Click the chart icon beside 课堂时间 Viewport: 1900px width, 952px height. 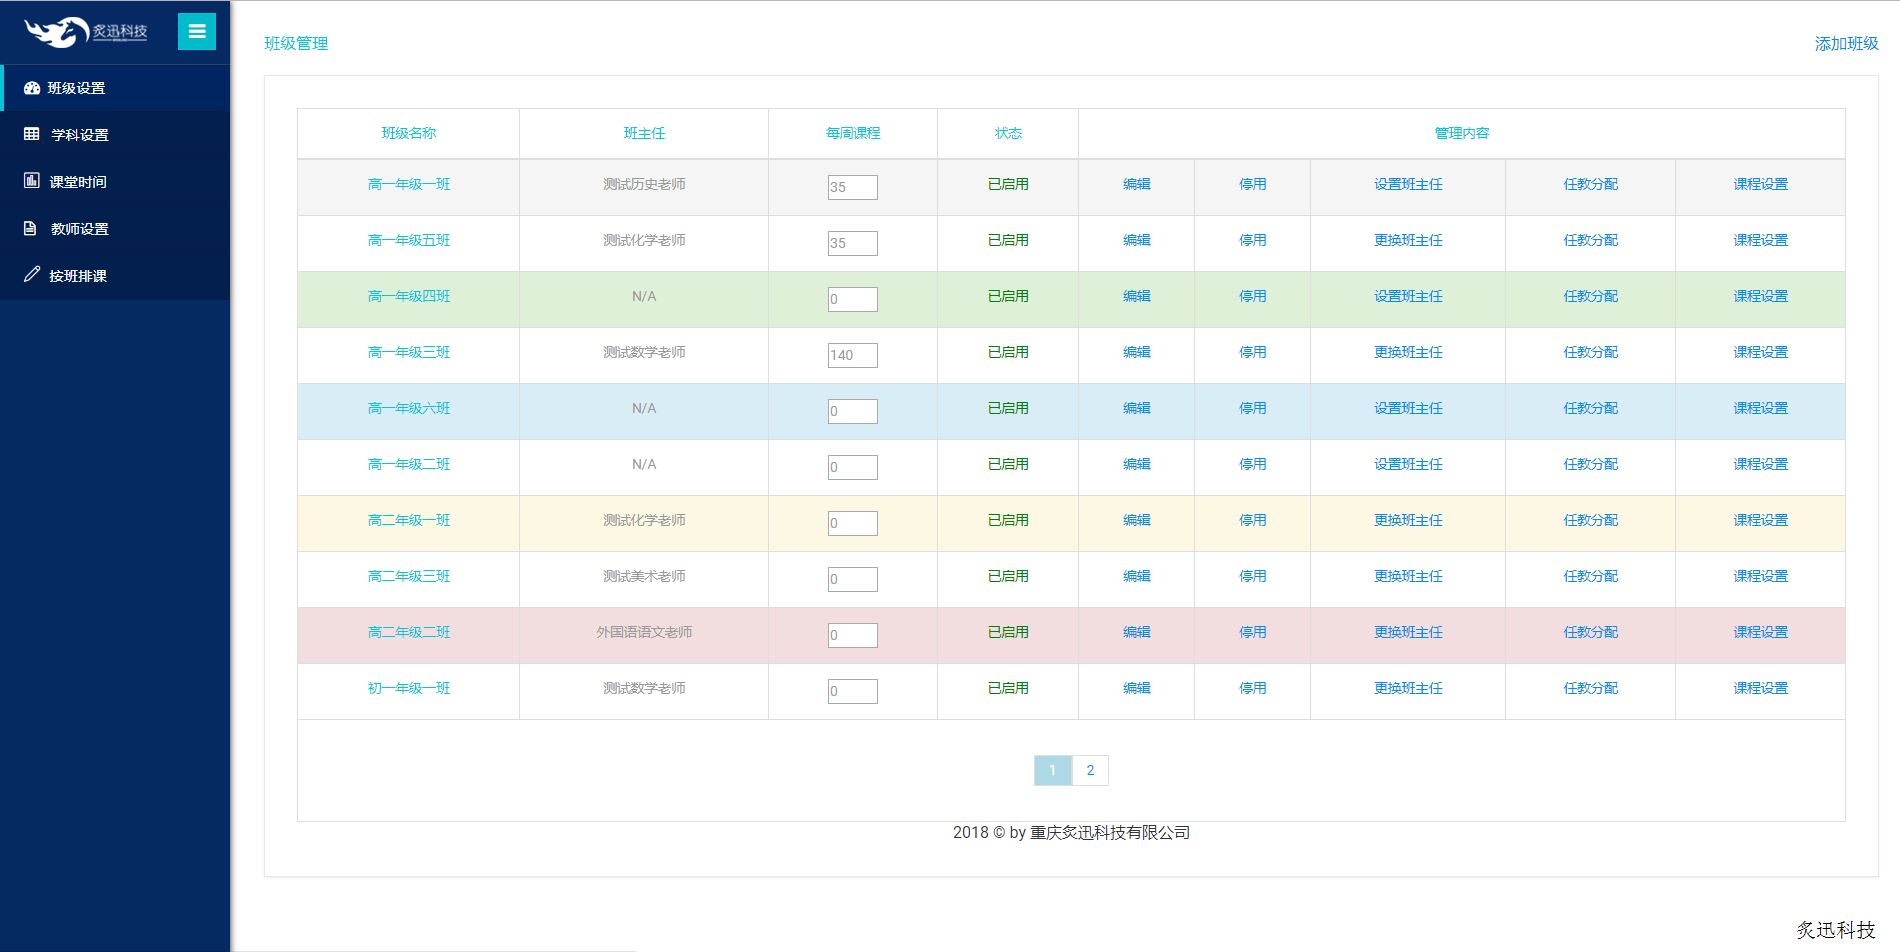[32, 181]
